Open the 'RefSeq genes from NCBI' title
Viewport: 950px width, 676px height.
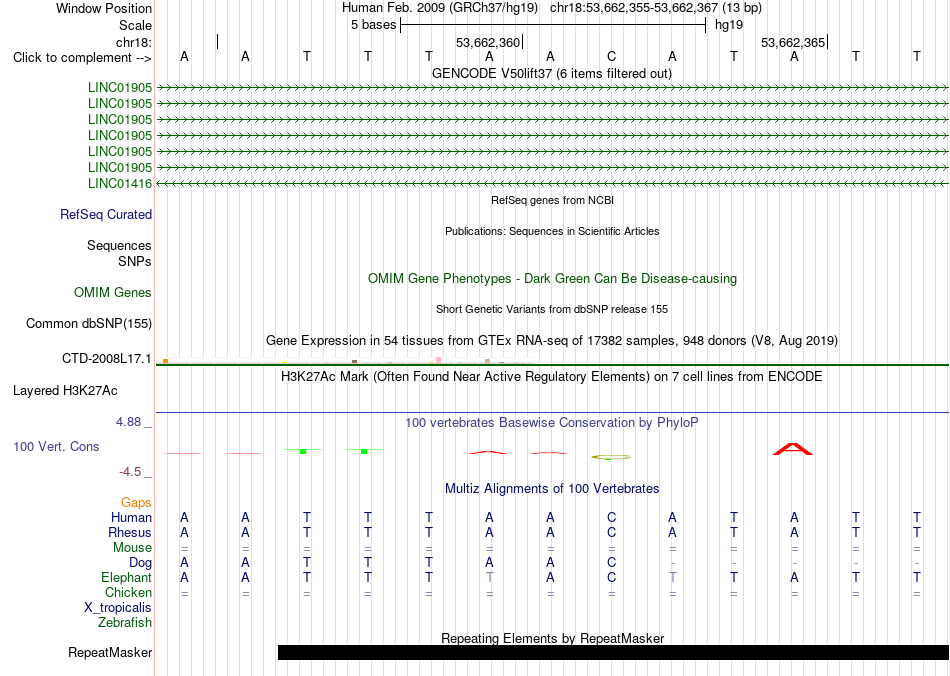pyautogui.click(x=552, y=200)
